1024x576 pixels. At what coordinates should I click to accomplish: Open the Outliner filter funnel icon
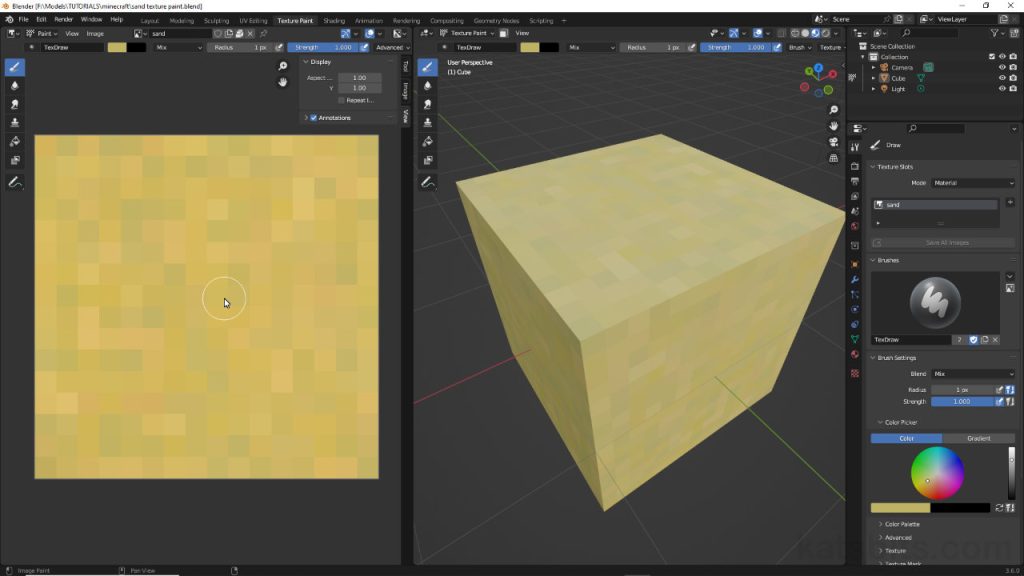tap(995, 32)
